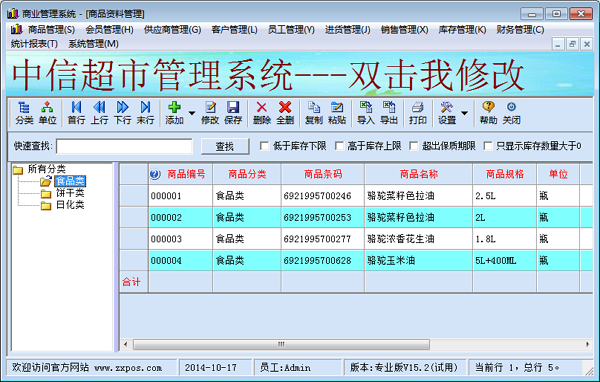Open 系统管理(M) menu
Screen dimensions: 600x382
(93, 44)
